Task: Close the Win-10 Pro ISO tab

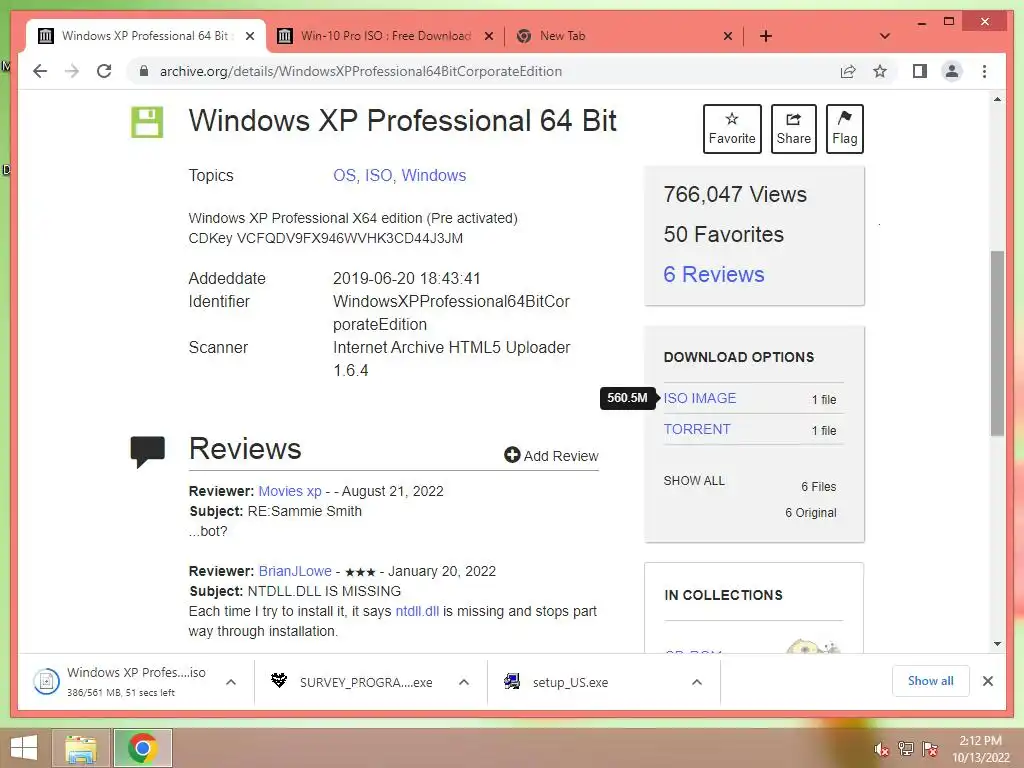Action: click(x=488, y=37)
